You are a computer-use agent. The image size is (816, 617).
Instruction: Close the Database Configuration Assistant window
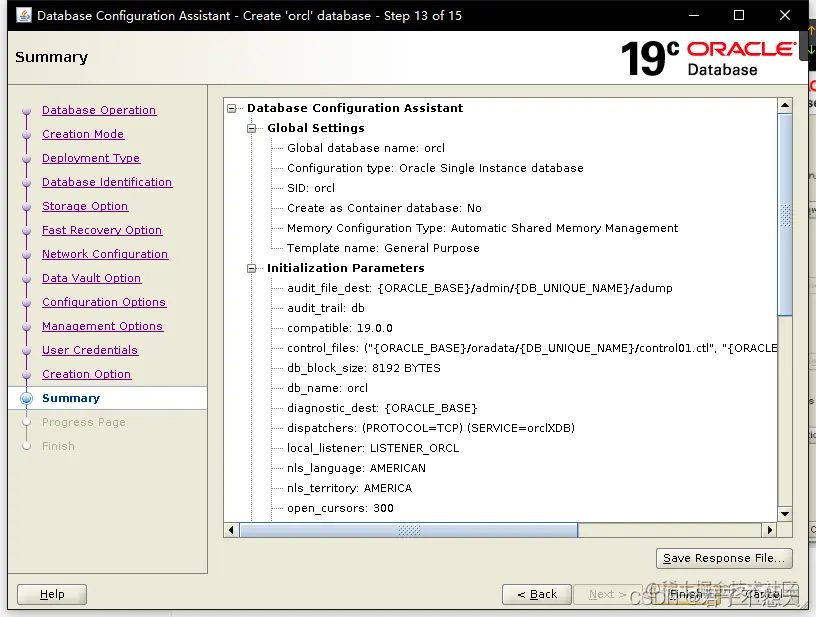click(x=785, y=15)
